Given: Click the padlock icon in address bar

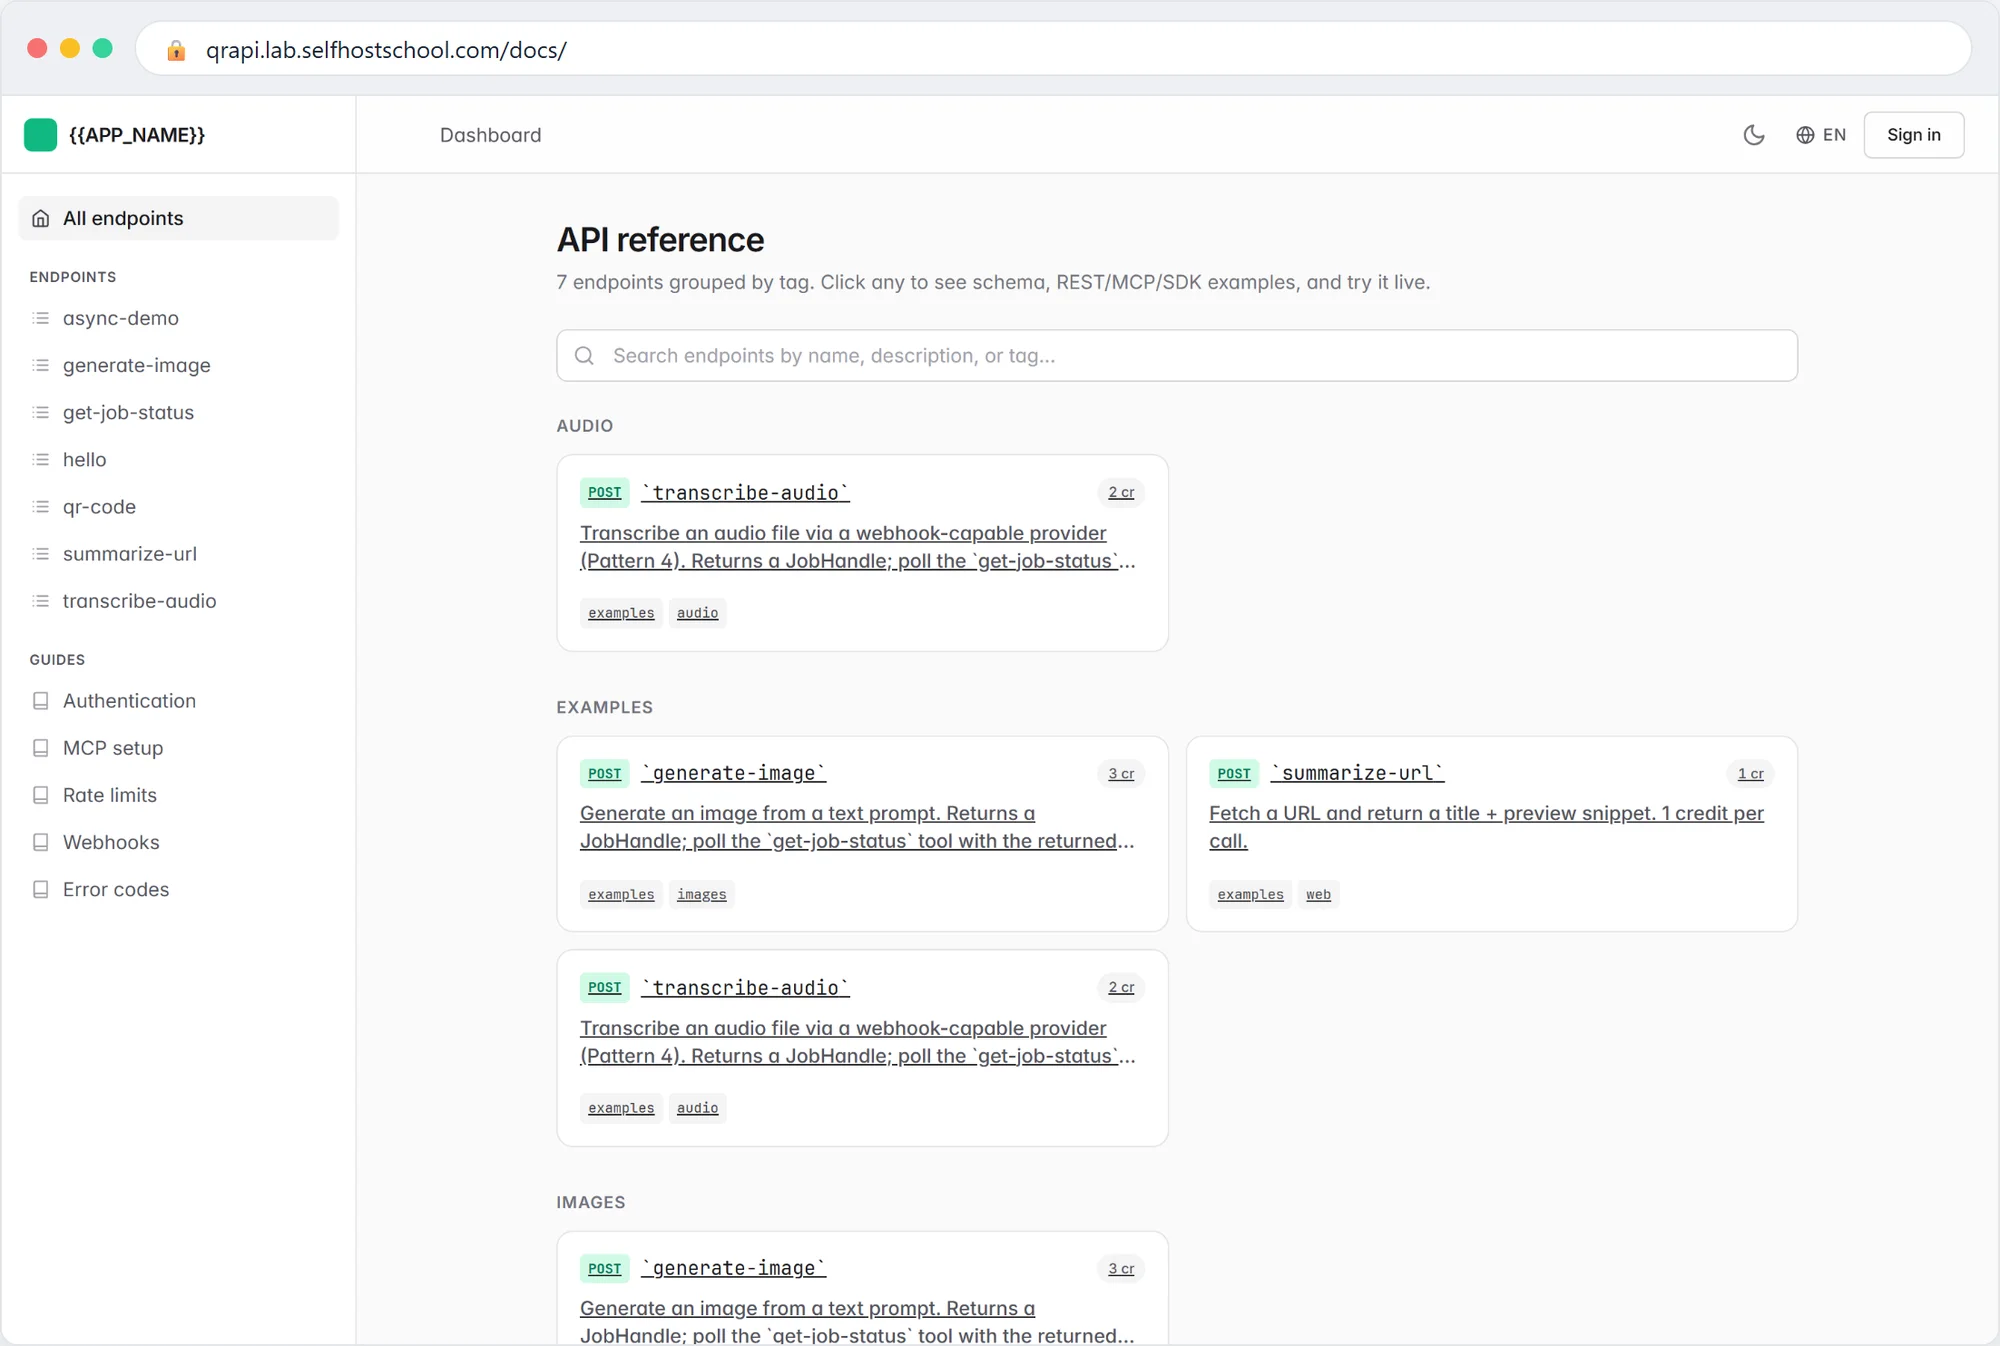Looking at the screenshot, I should (x=176, y=50).
